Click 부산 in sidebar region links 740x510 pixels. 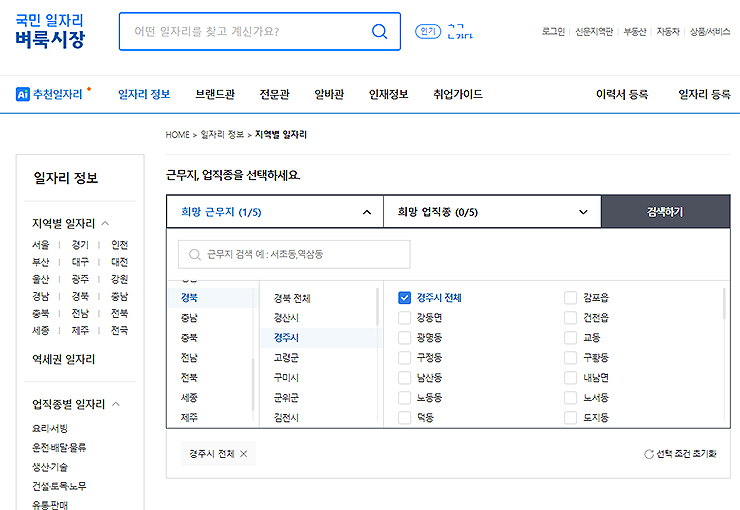tap(41, 262)
